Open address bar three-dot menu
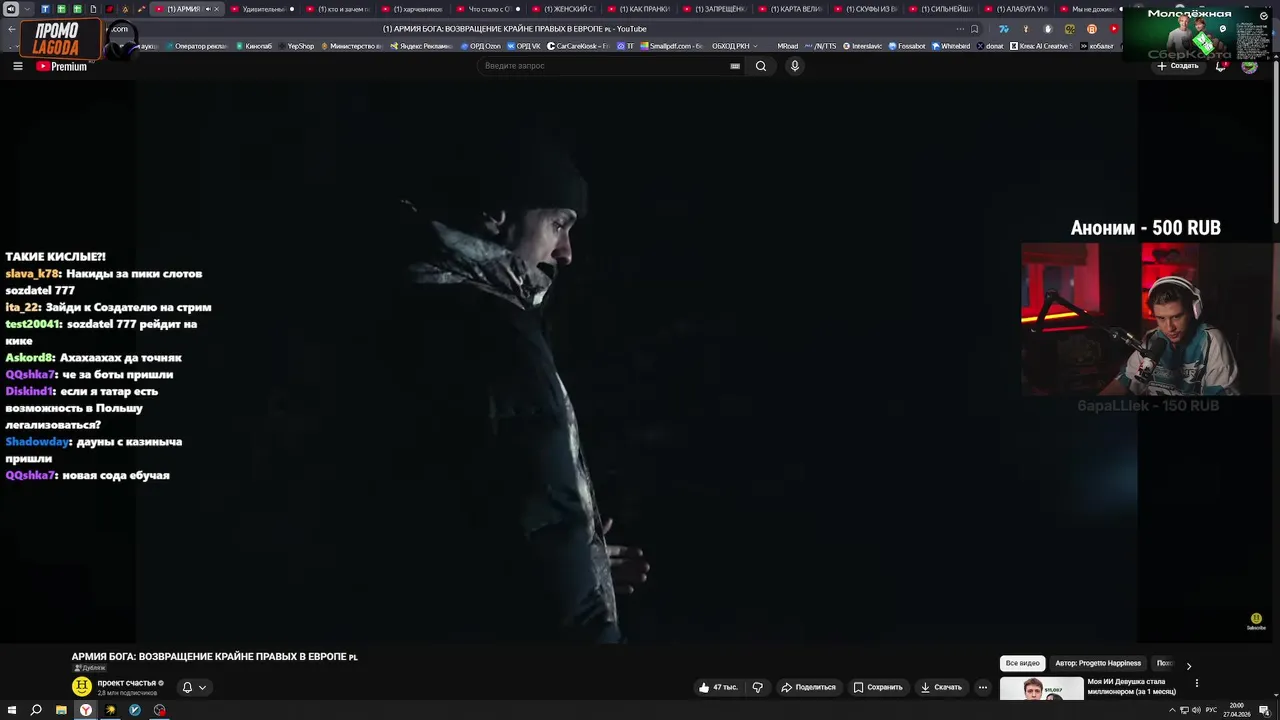Viewport: 1280px width, 720px height. 960,29
